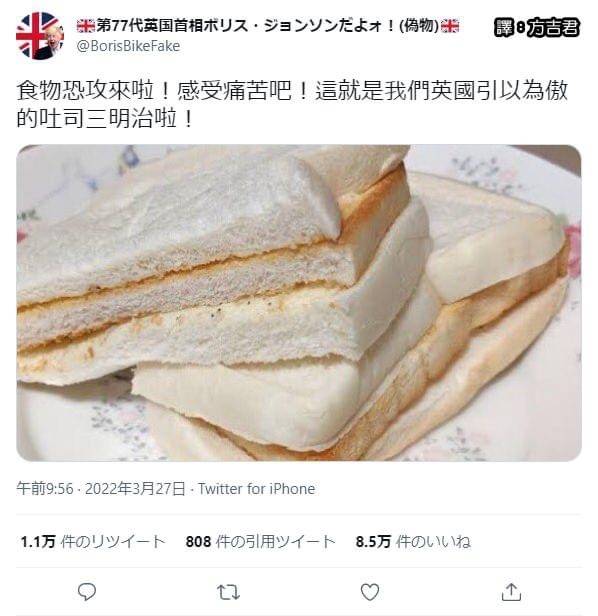View the 808 quote tweets list
Image resolution: width=598 pixels, height=616 pixels.
(260, 541)
